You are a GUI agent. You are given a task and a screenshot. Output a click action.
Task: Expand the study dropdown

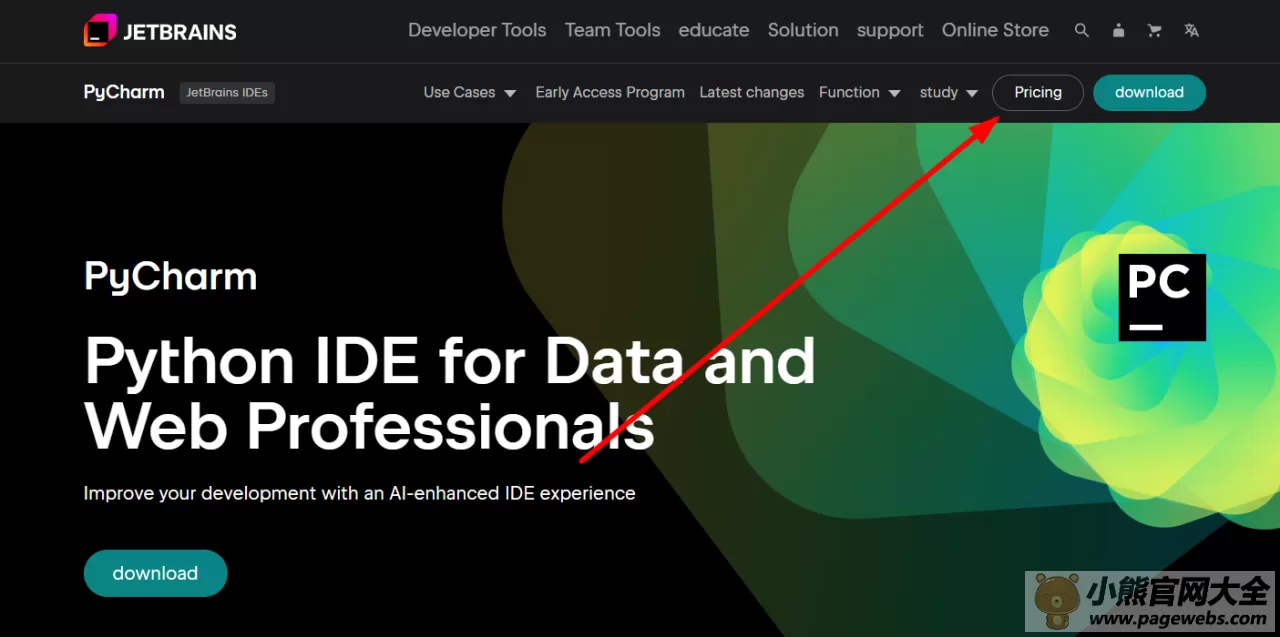tap(949, 92)
